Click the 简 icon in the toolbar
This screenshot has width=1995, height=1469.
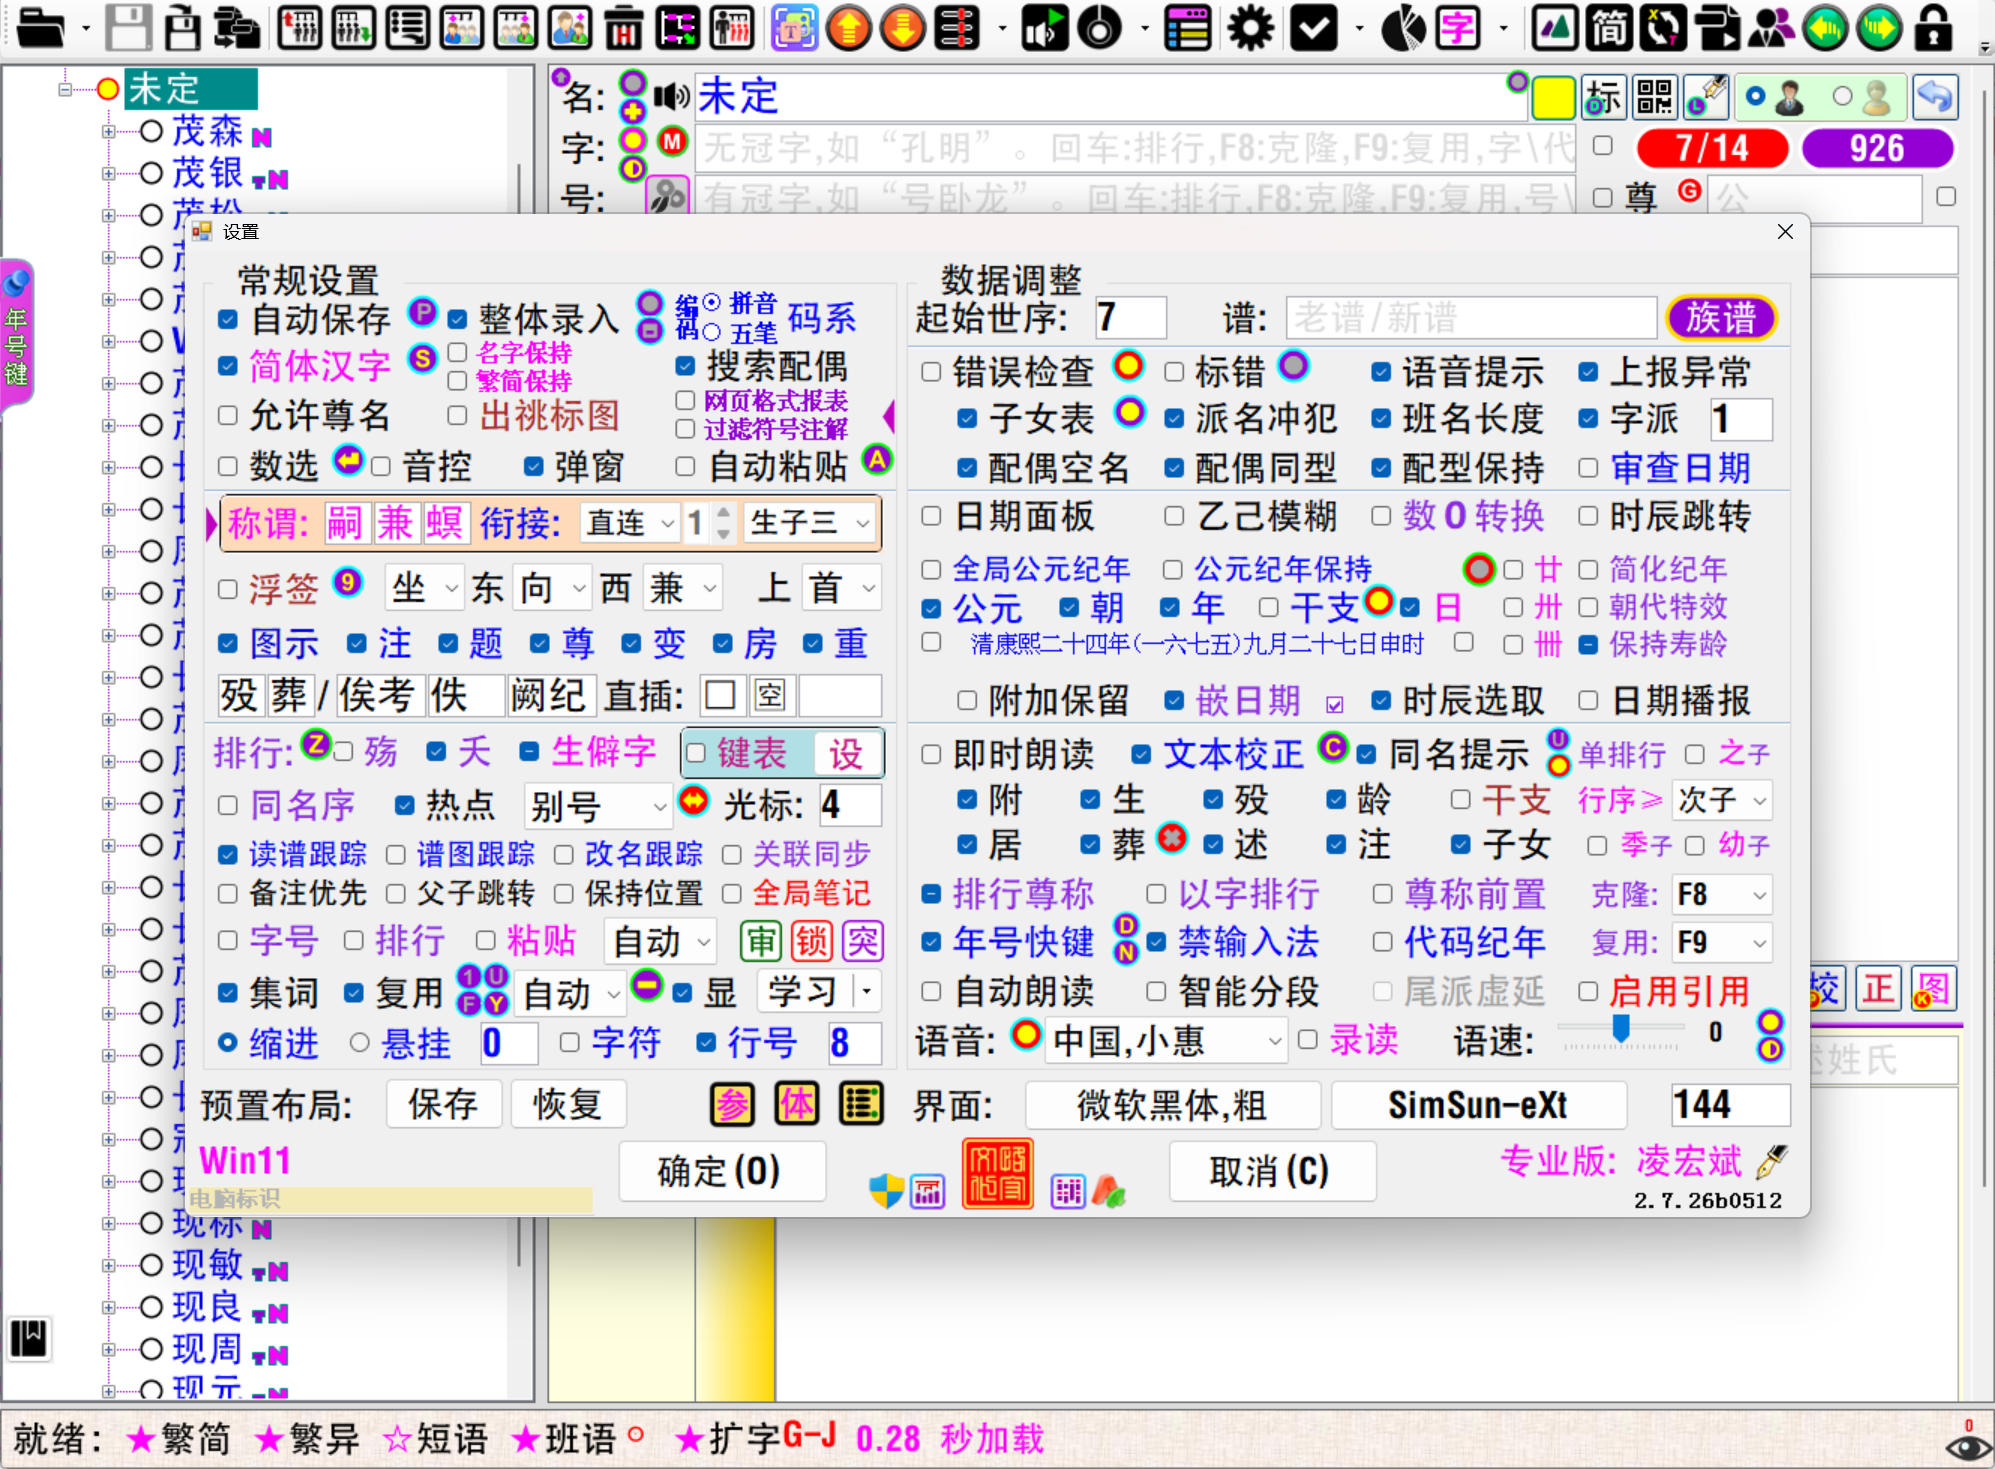tap(1609, 28)
